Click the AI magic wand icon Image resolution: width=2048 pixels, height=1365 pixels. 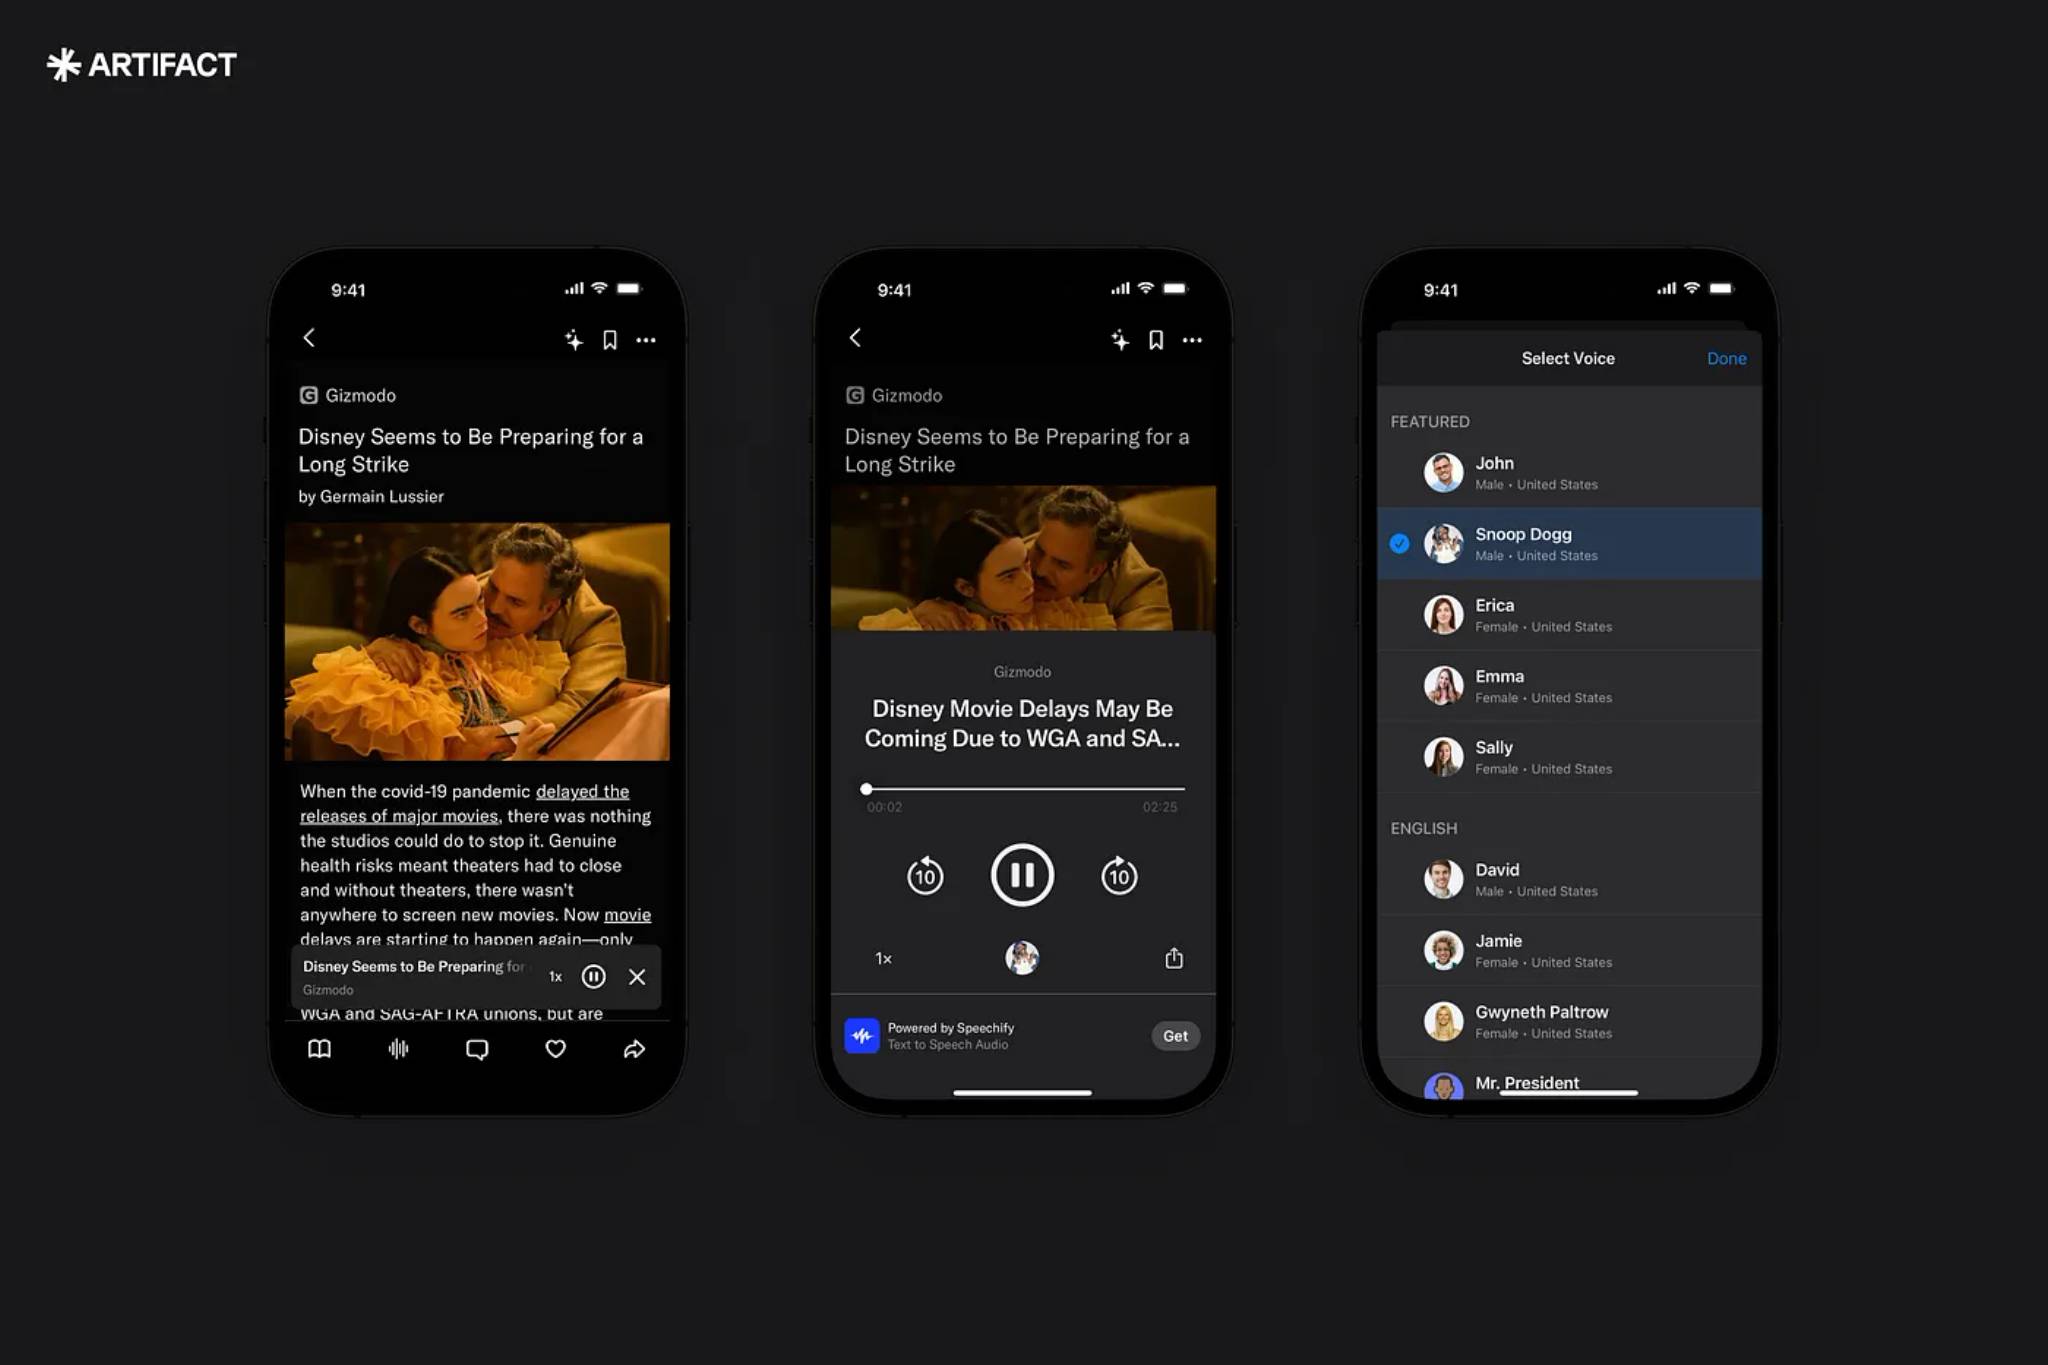(x=574, y=337)
